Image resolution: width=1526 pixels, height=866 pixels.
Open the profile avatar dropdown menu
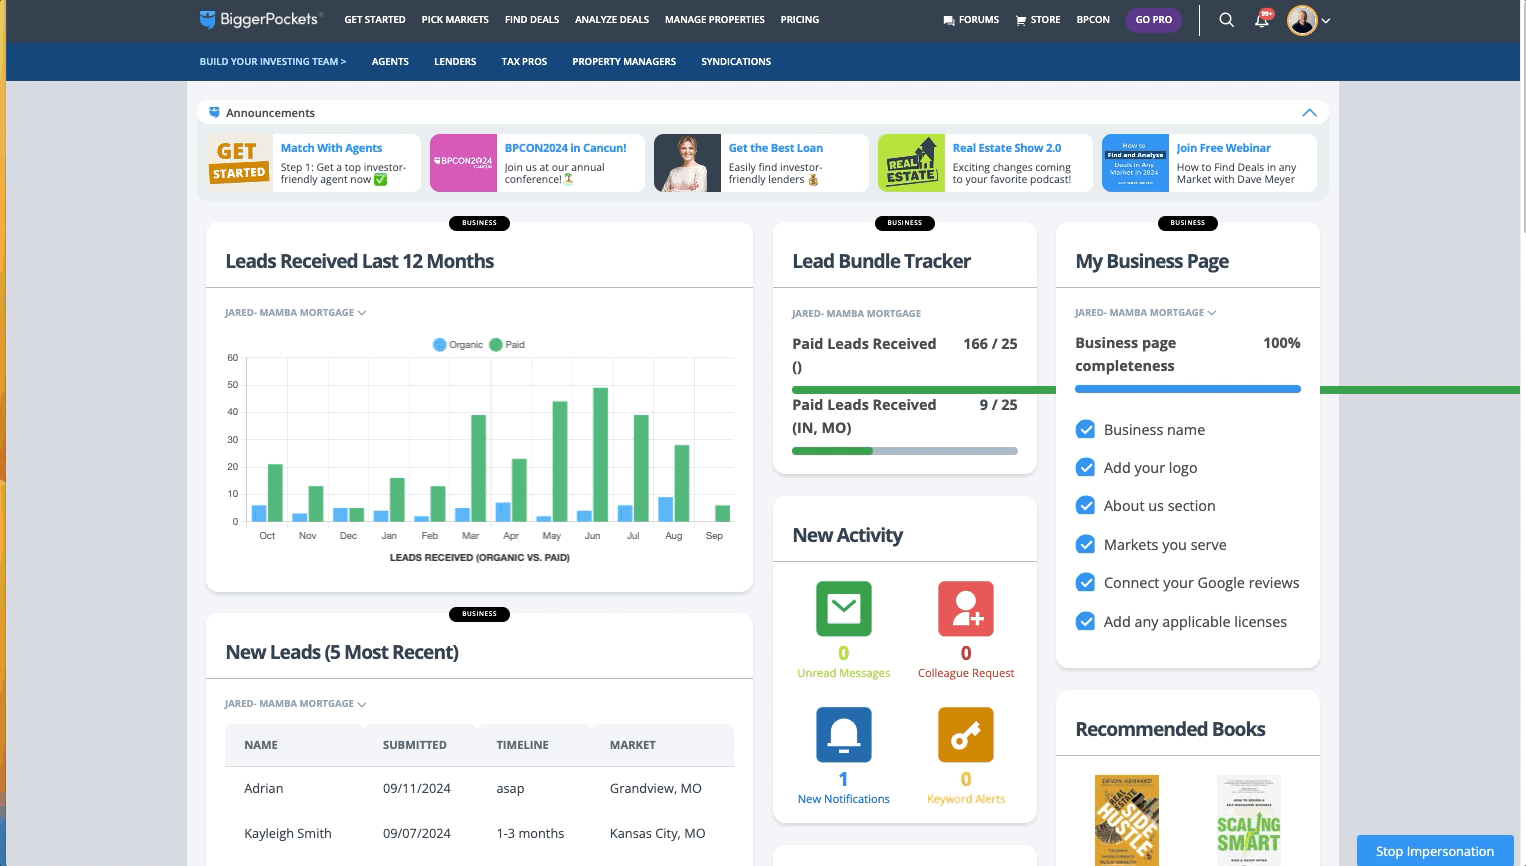[x=1301, y=20]
